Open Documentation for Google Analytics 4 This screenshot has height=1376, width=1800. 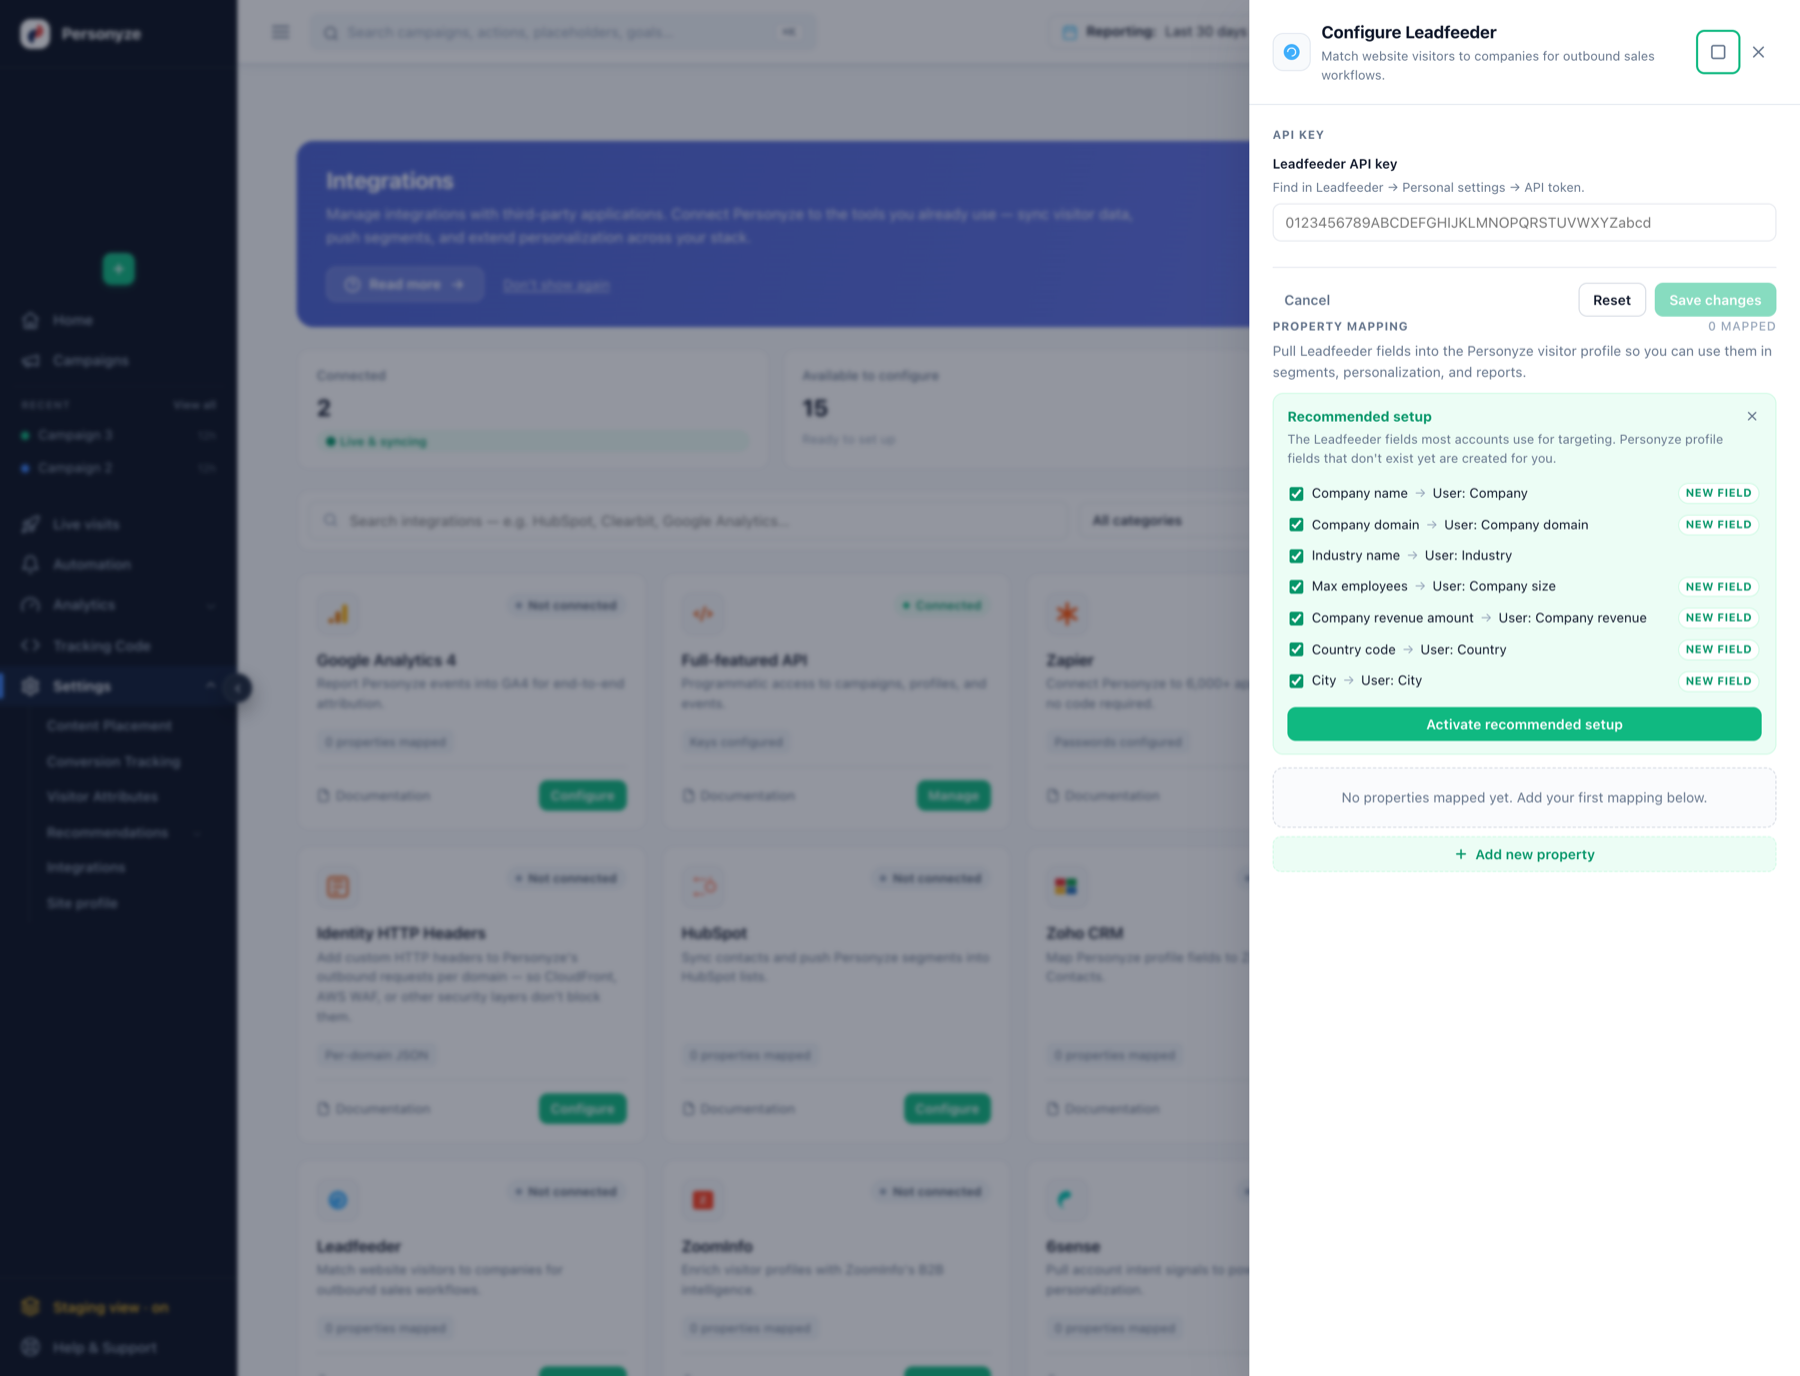(x=374, y=796)
